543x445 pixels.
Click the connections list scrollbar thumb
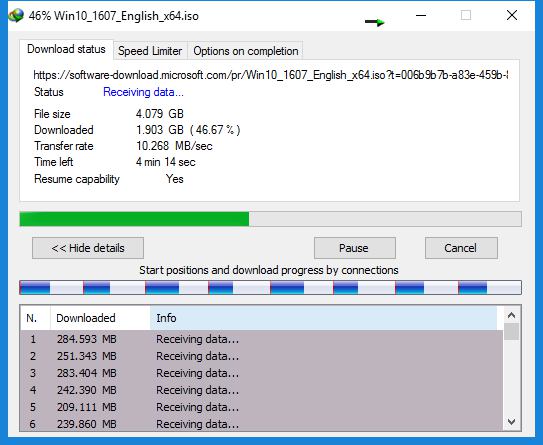pos(511,331)
